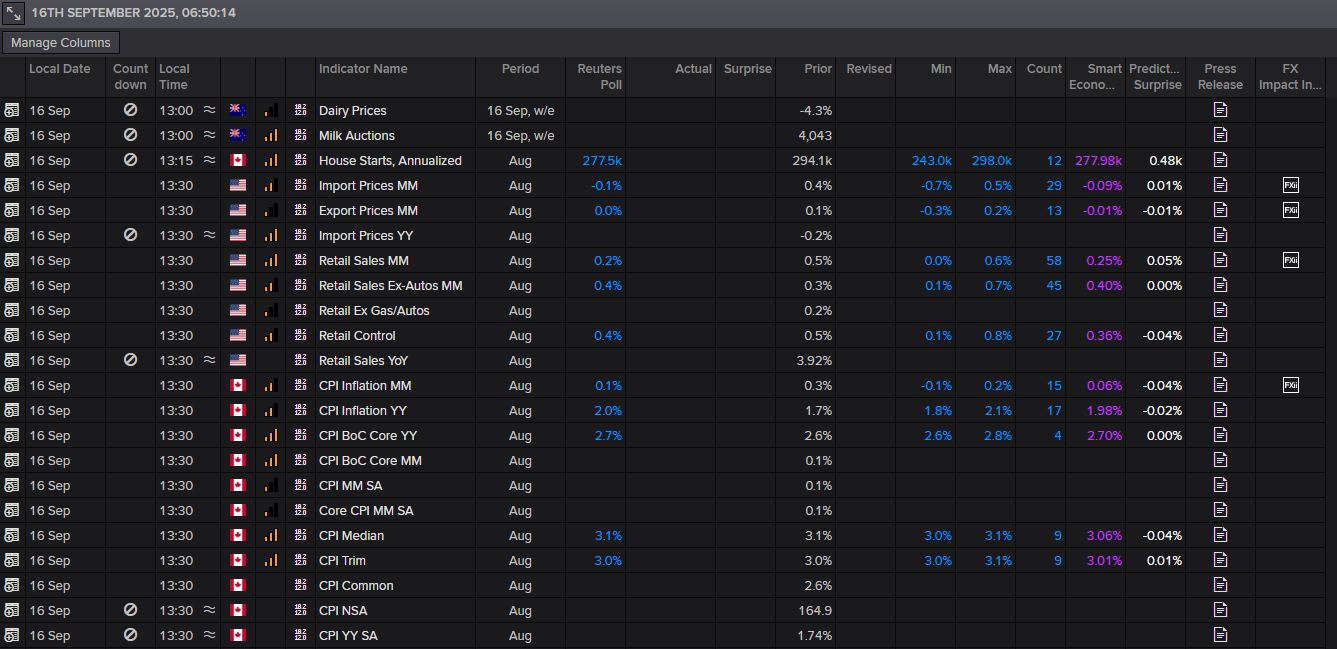Viewport: 1337px width, 649px height.
Task: Sort by the Reuters Poll column header
Action: point(599,76)
